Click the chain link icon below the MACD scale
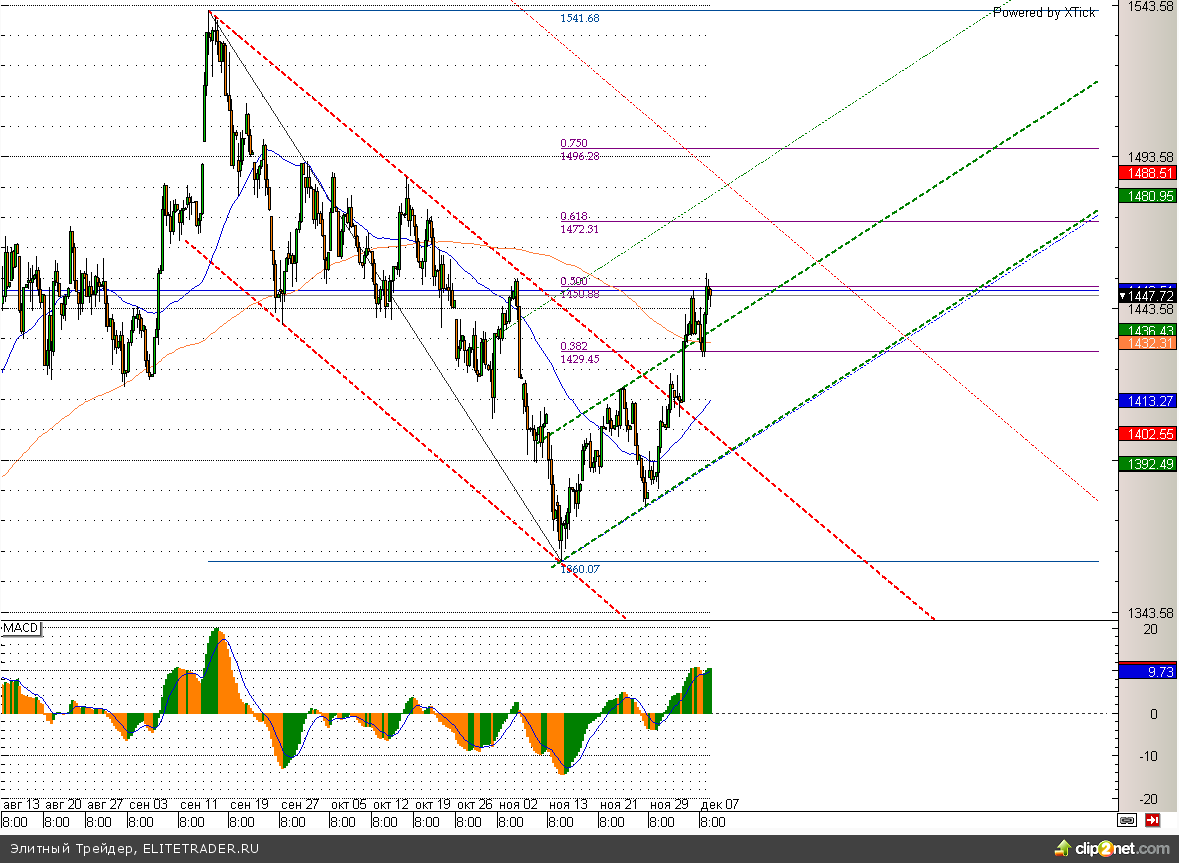 (1127, 820)
